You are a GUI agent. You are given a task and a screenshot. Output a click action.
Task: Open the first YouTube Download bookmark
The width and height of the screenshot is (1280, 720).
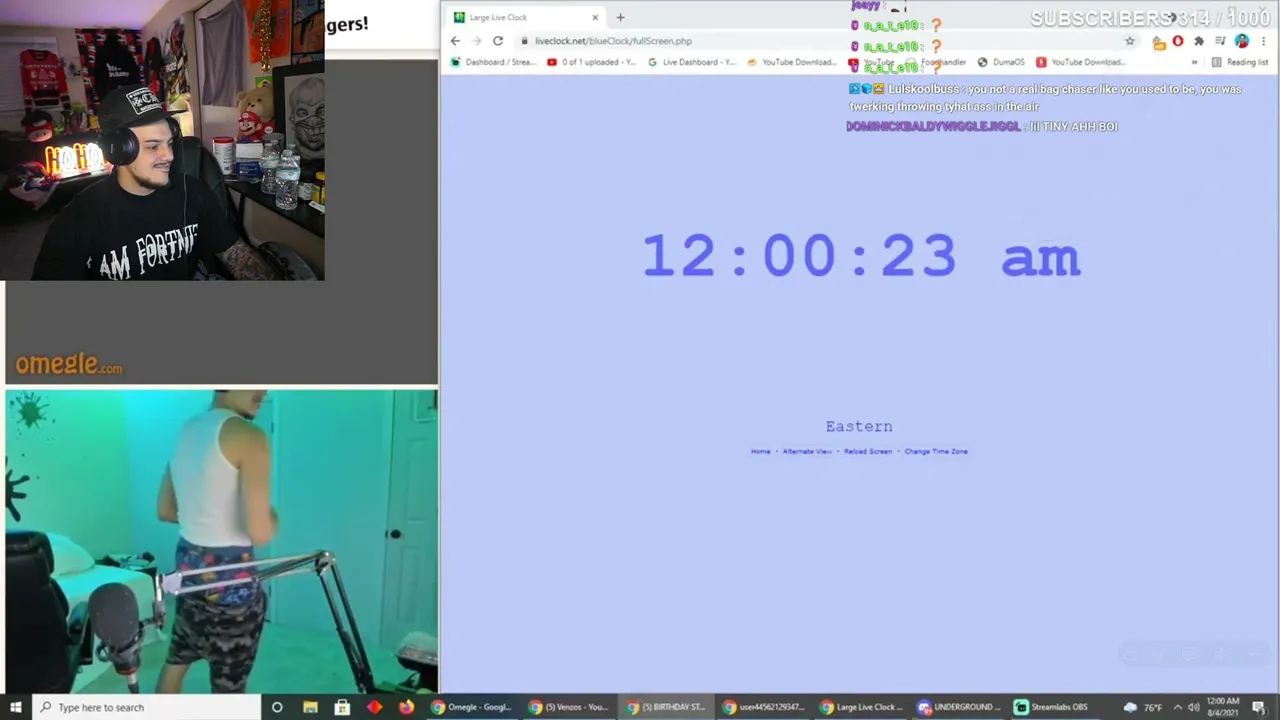click(791, 62)
